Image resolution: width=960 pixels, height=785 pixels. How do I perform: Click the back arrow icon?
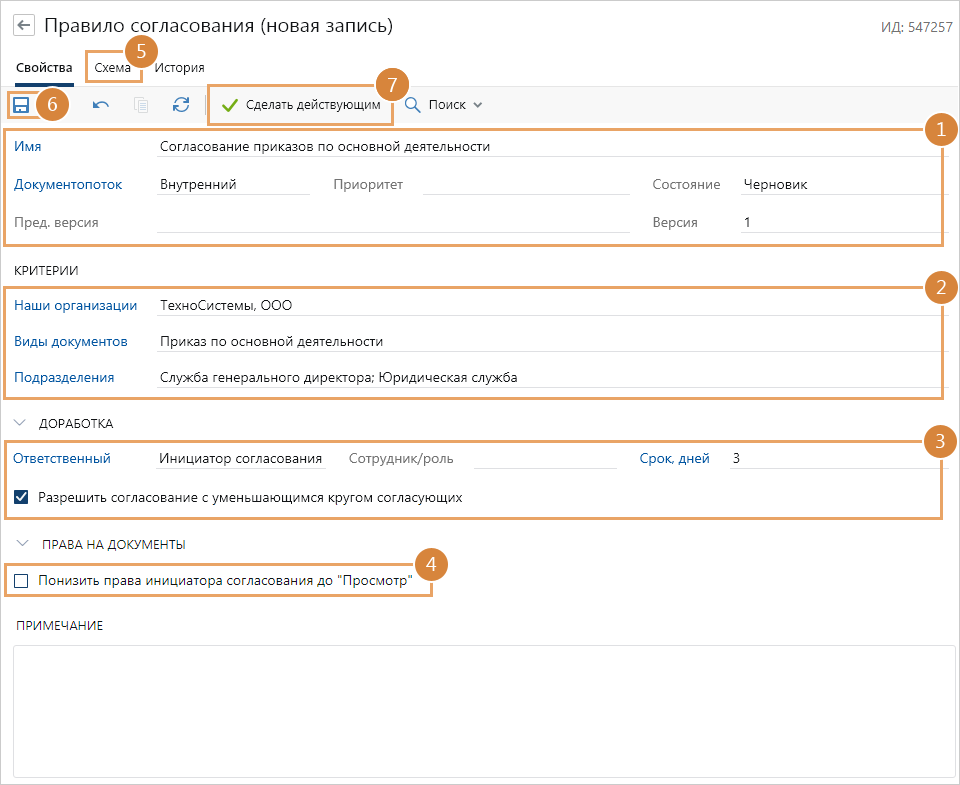pos(22,25)
